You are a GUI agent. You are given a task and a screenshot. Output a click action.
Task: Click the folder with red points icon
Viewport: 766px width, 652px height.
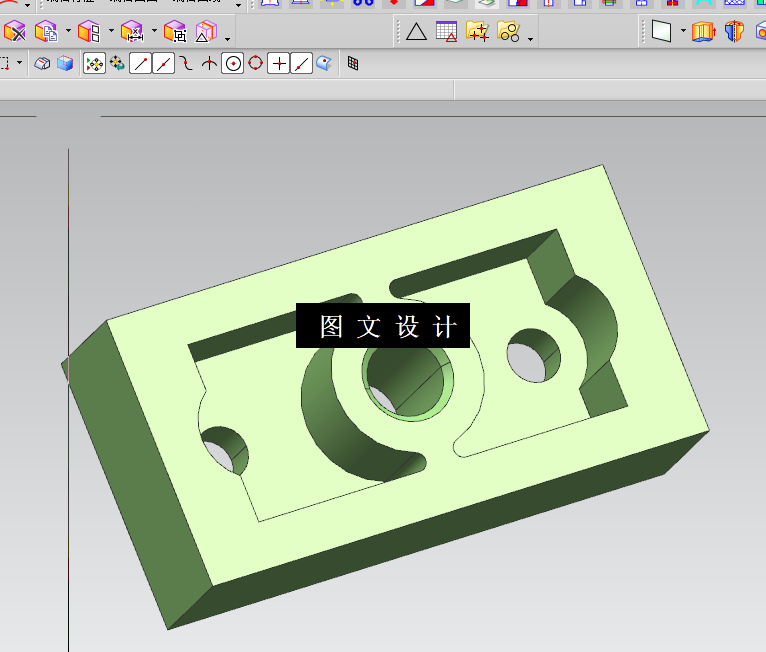click(x=477, y=32)
